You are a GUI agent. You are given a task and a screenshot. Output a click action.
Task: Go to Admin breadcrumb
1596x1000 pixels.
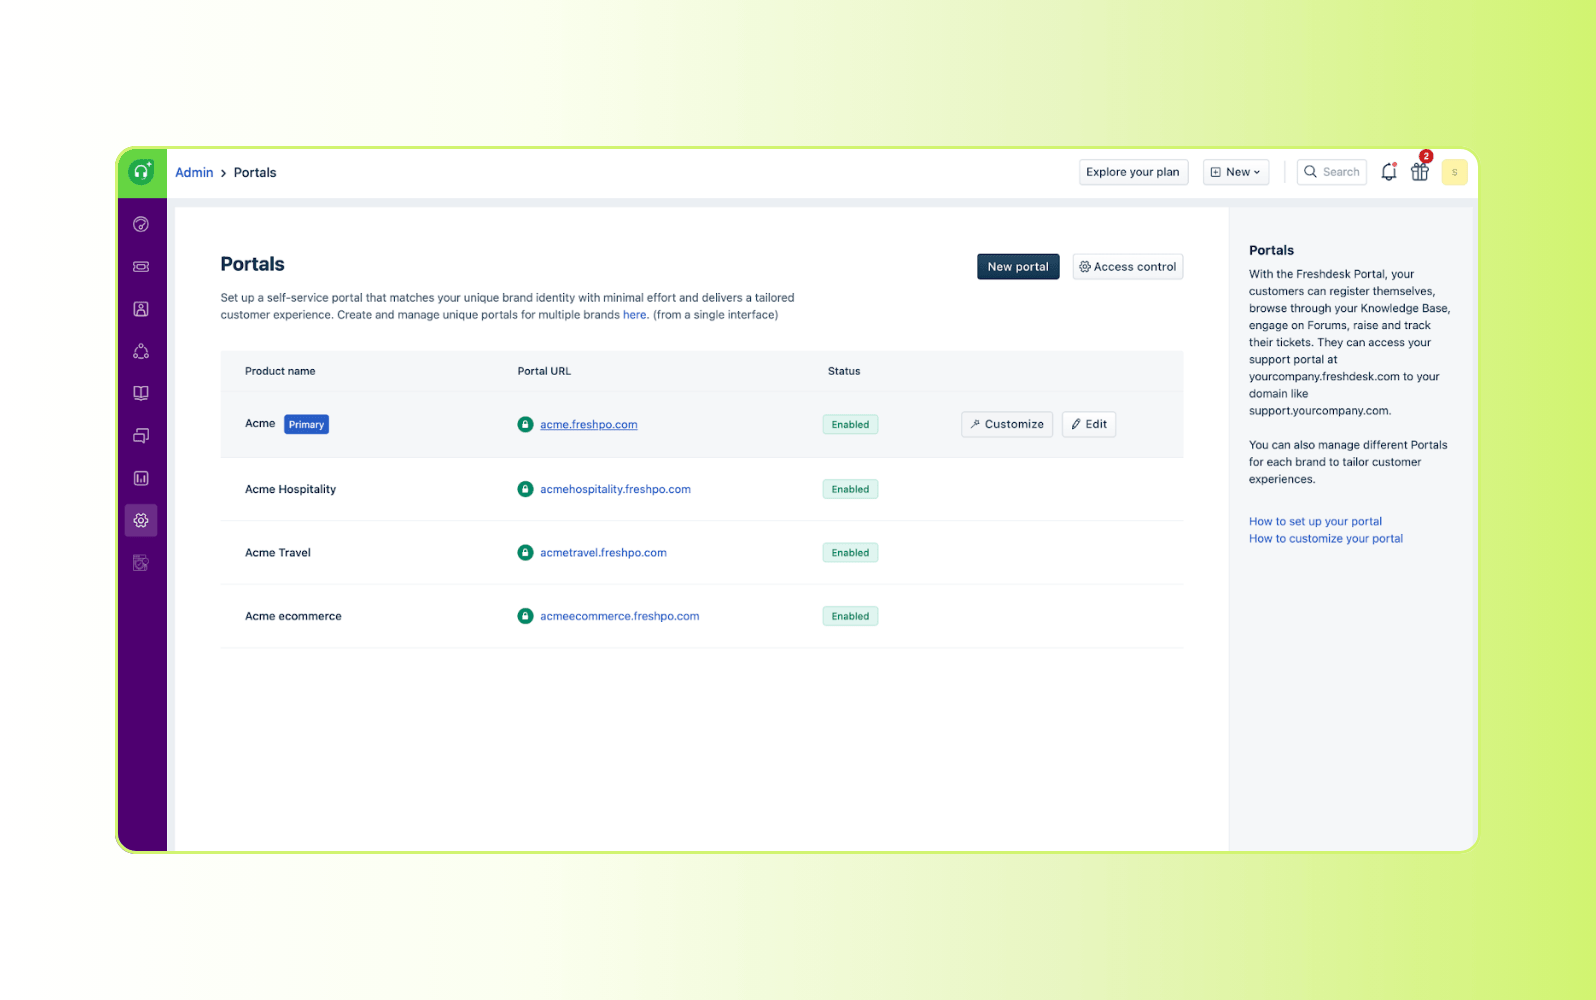point(194,172)
